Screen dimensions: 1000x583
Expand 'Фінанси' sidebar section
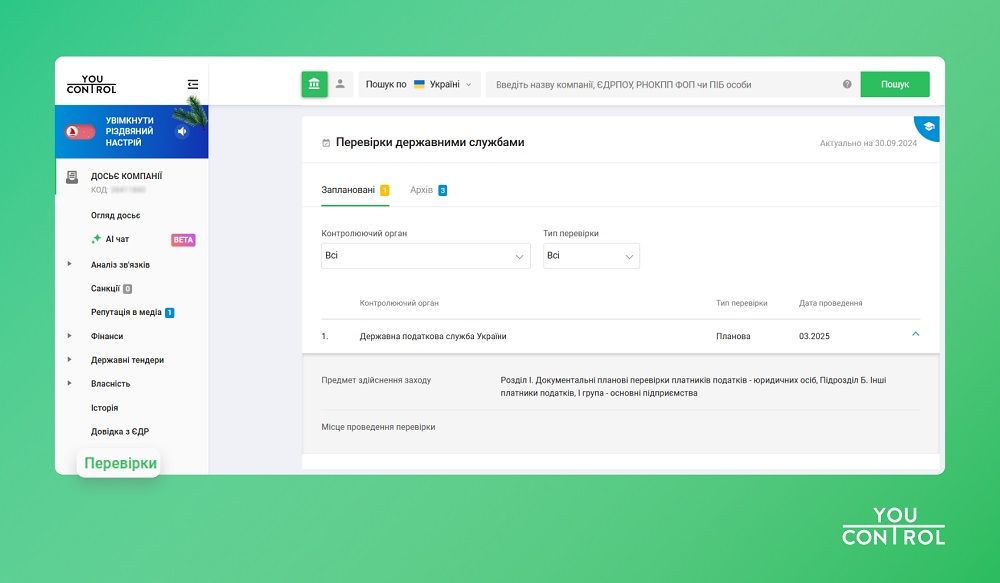click(x=70, y=336)
